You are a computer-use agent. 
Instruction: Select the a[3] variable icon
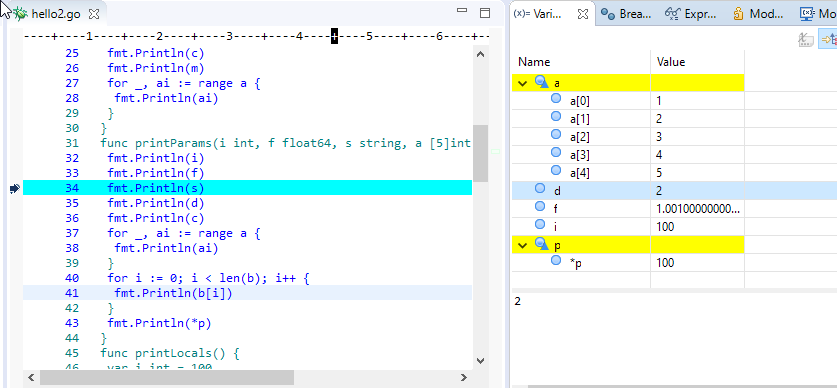tap(556, 152)
